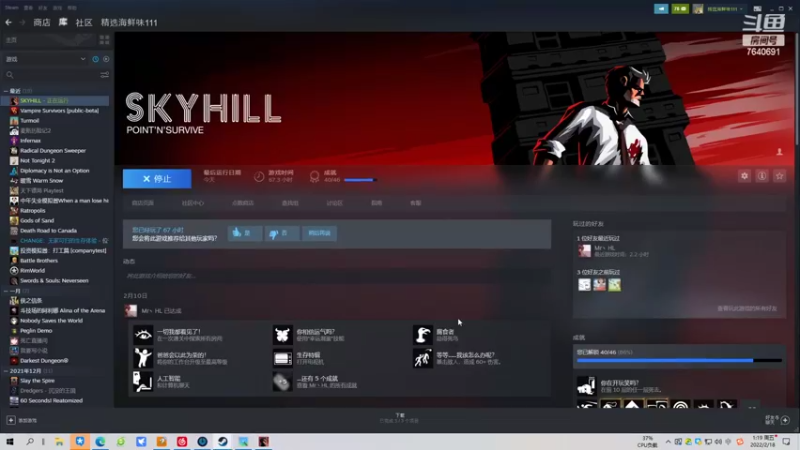This screenshot has height=450, width=800.
Task: Open friends and chat plus icon
Action: pos(785,420)
